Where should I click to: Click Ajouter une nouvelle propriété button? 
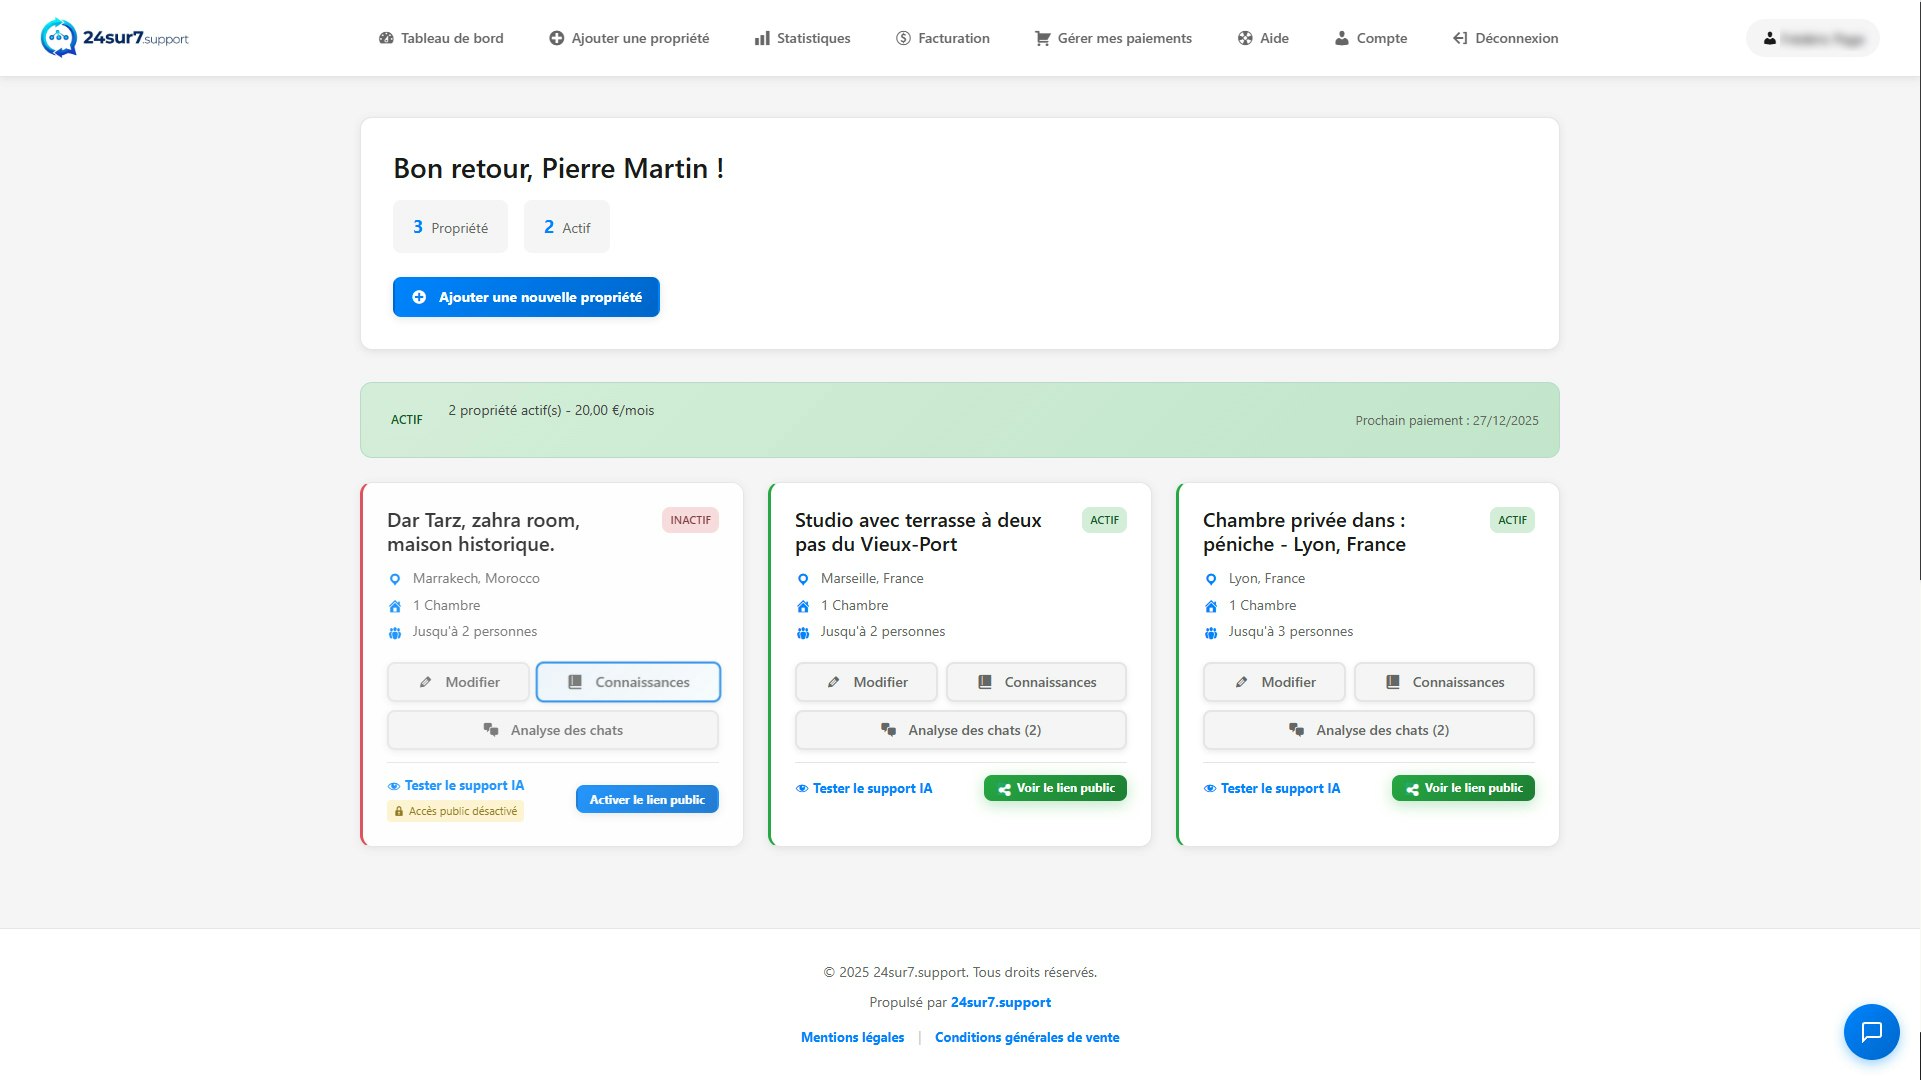[x=526, y=297]
